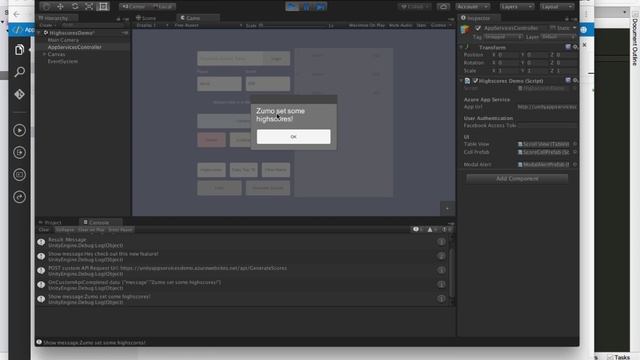The height and width of the screenshot is (360, 640).
Task: Select EventSystem in Hierarchy
Action: point(63,61)
